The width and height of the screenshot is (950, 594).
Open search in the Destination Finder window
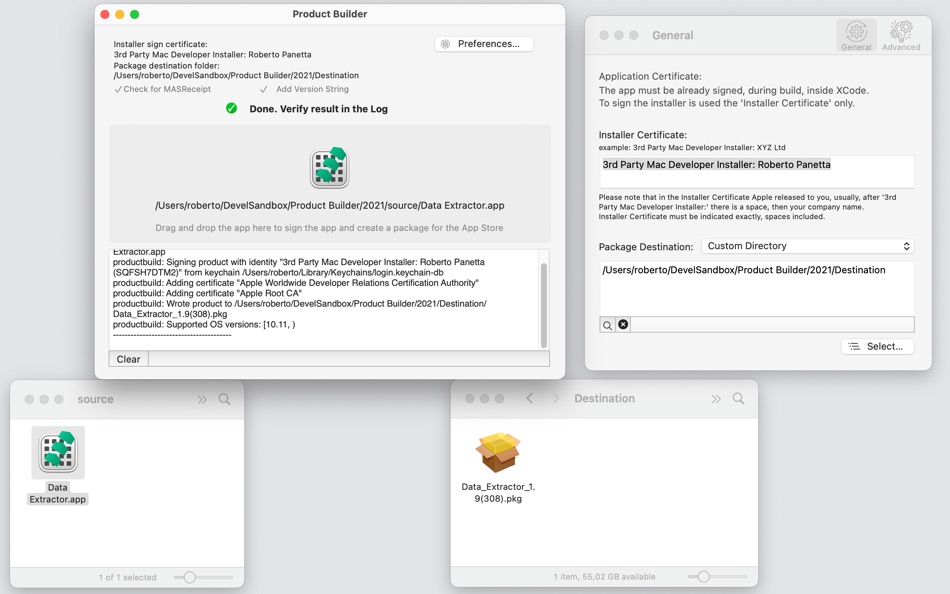pyautogui.click(x=738, y=398)
